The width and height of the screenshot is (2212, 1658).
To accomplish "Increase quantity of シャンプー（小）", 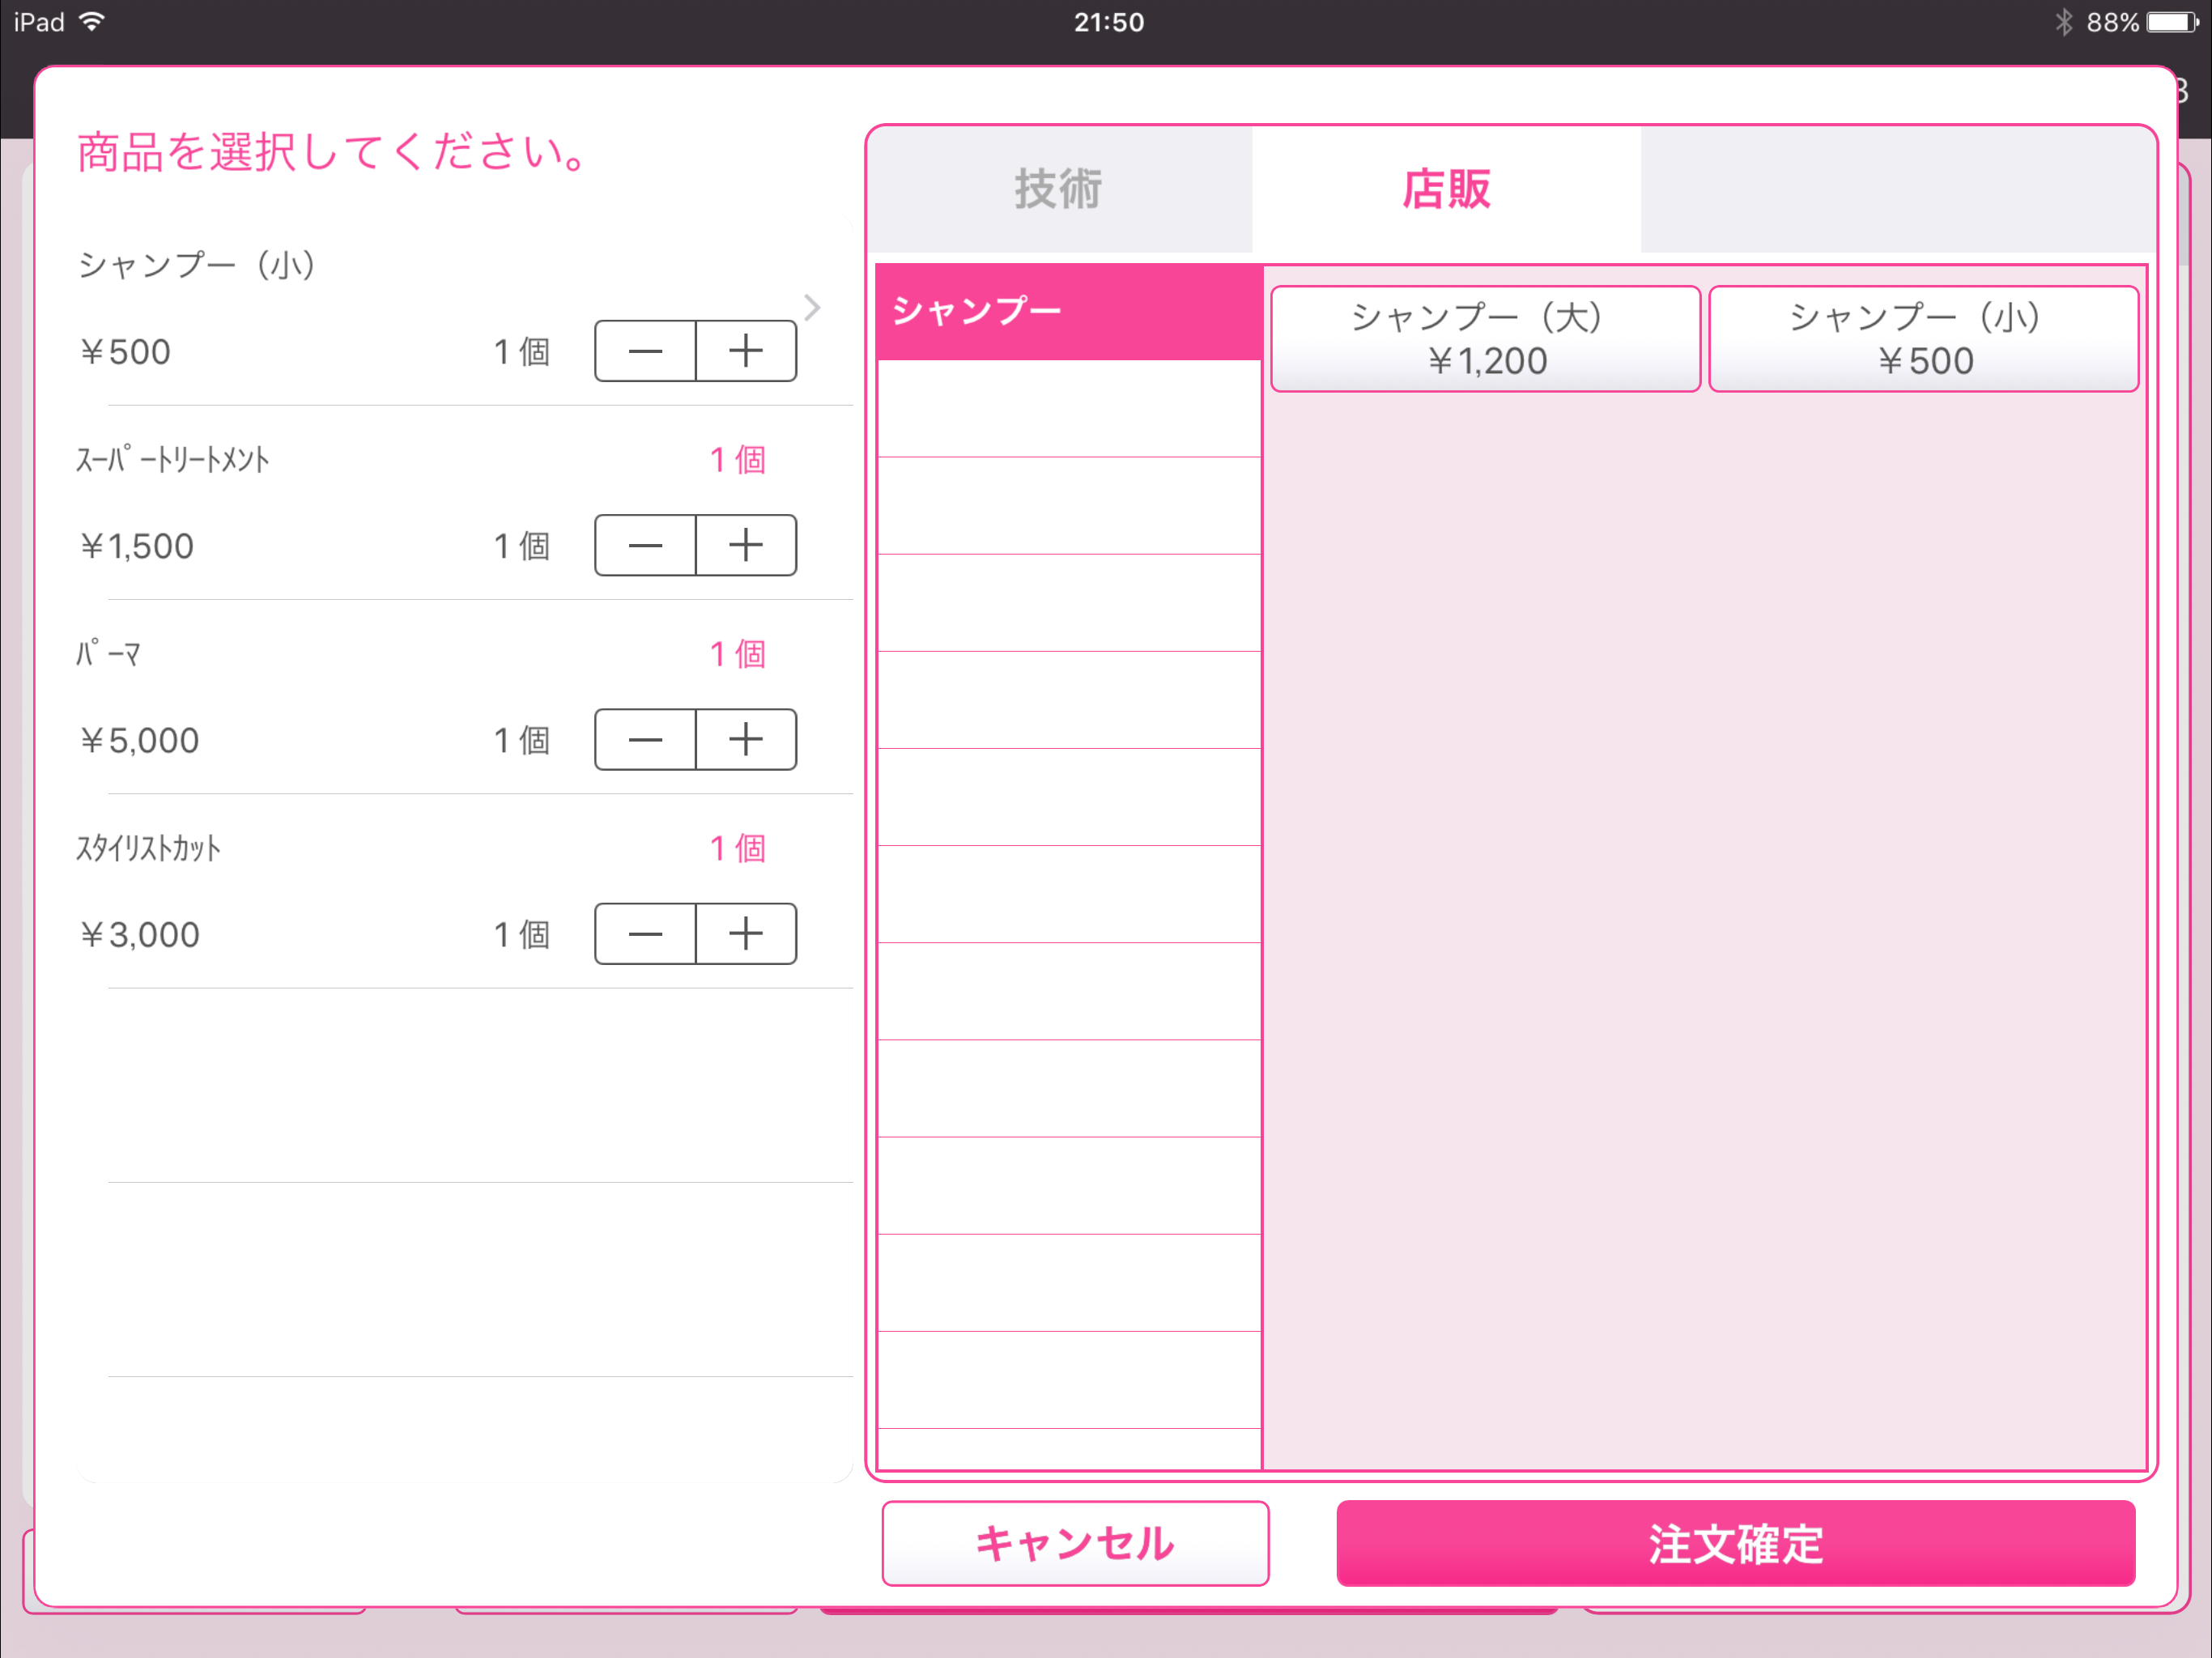I will (746, 351).
